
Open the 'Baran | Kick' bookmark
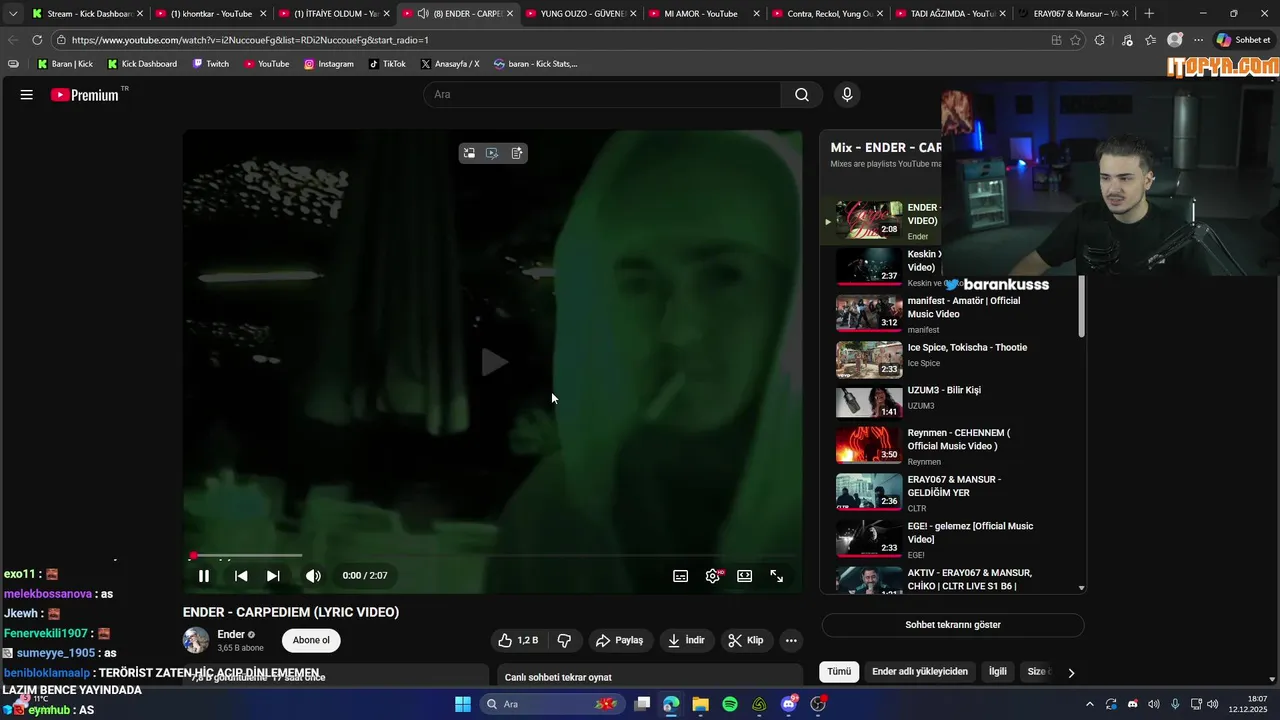[x=65, y=64]
